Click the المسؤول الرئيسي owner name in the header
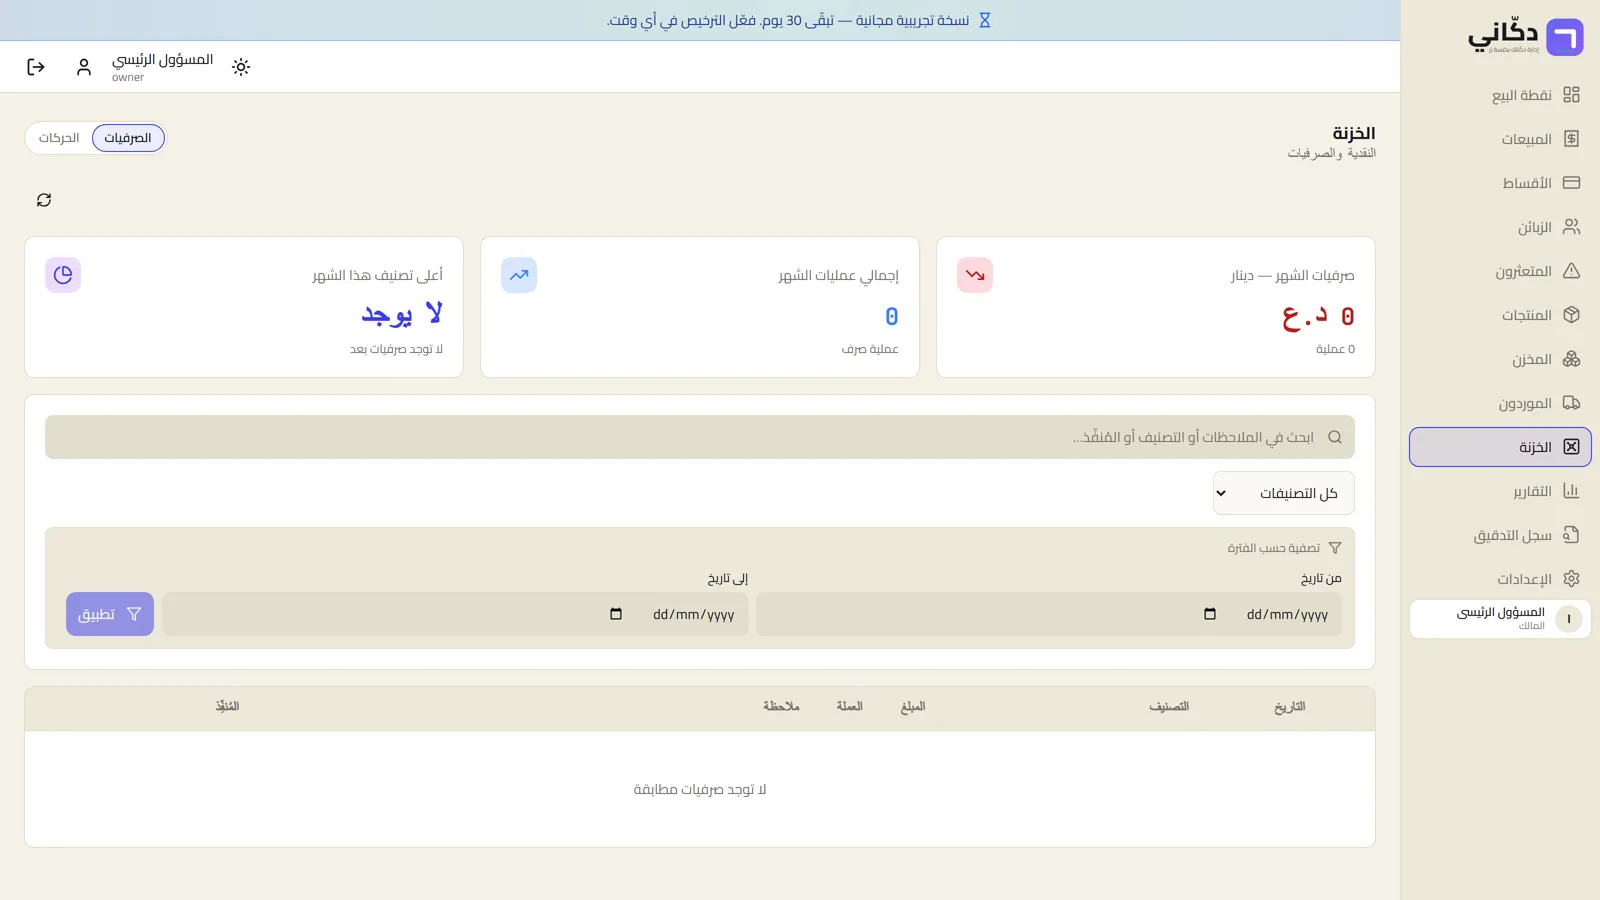The image size is (1600, 900). click(x=163, y=60)
